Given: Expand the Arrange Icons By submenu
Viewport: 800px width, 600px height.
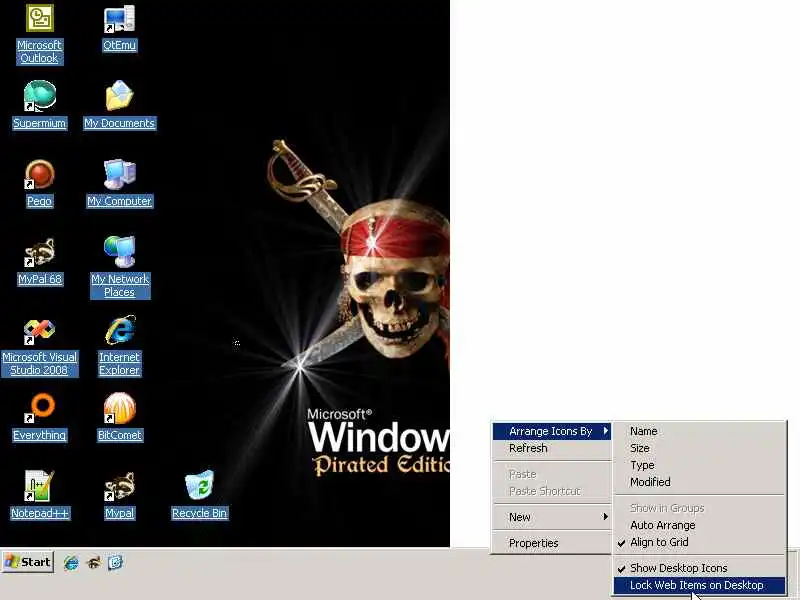Looking at the screenshot, I should click(552, 432).
